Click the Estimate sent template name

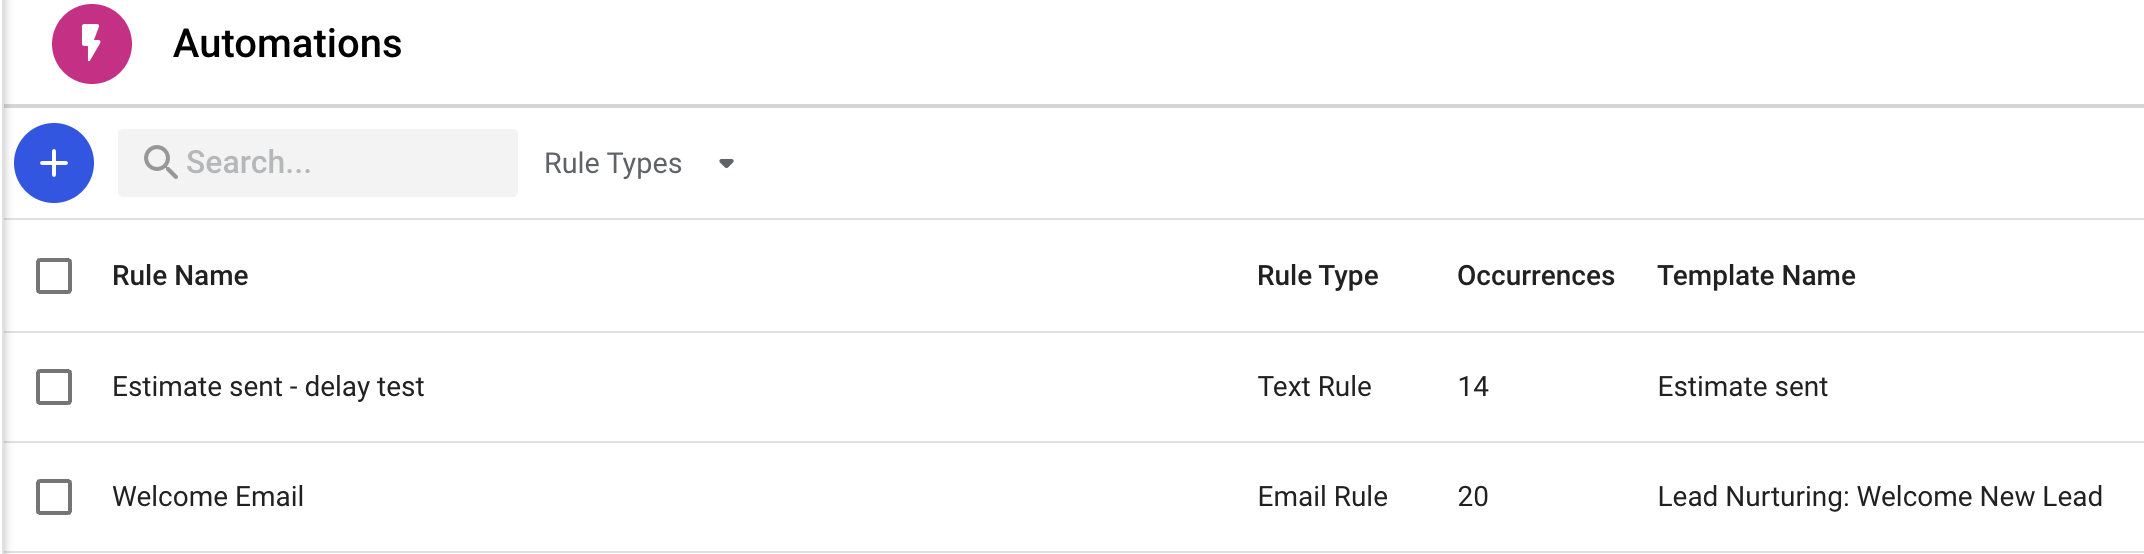click(1742, 387)
